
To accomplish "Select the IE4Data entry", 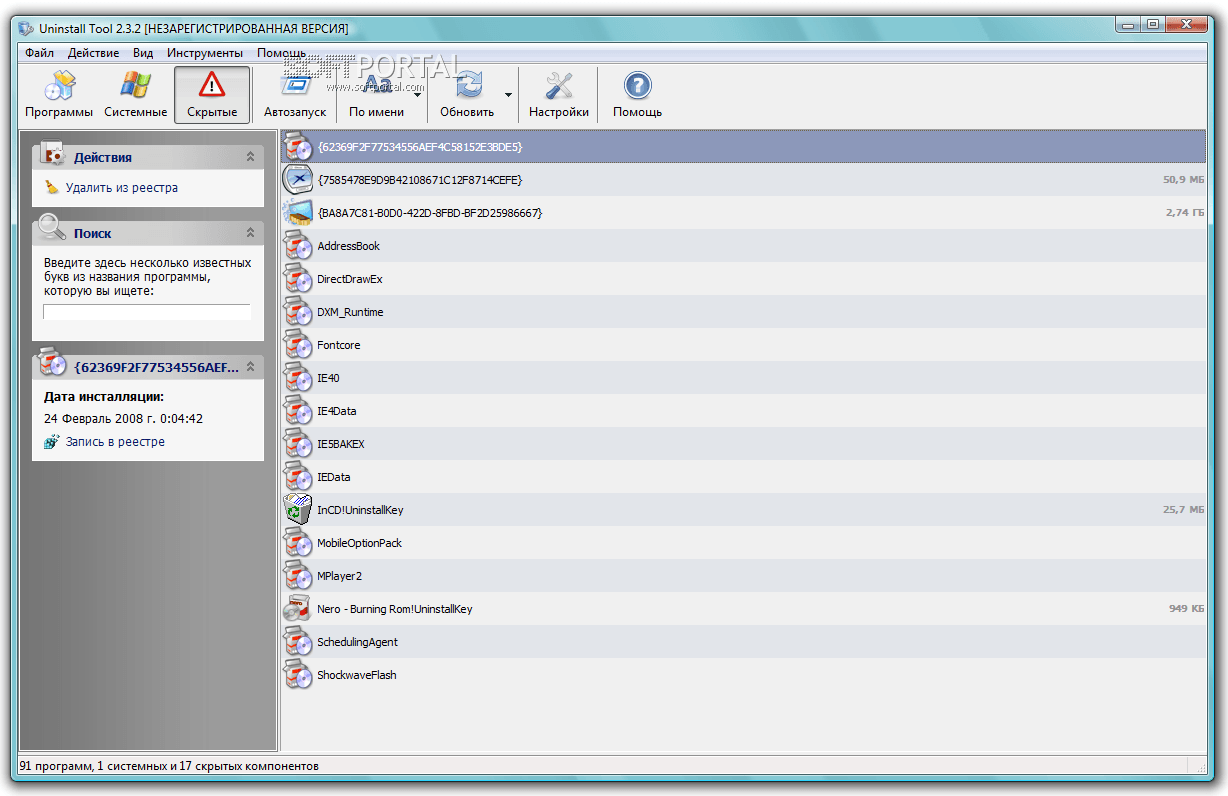I will pyautogui.click(x=743, y=411).
